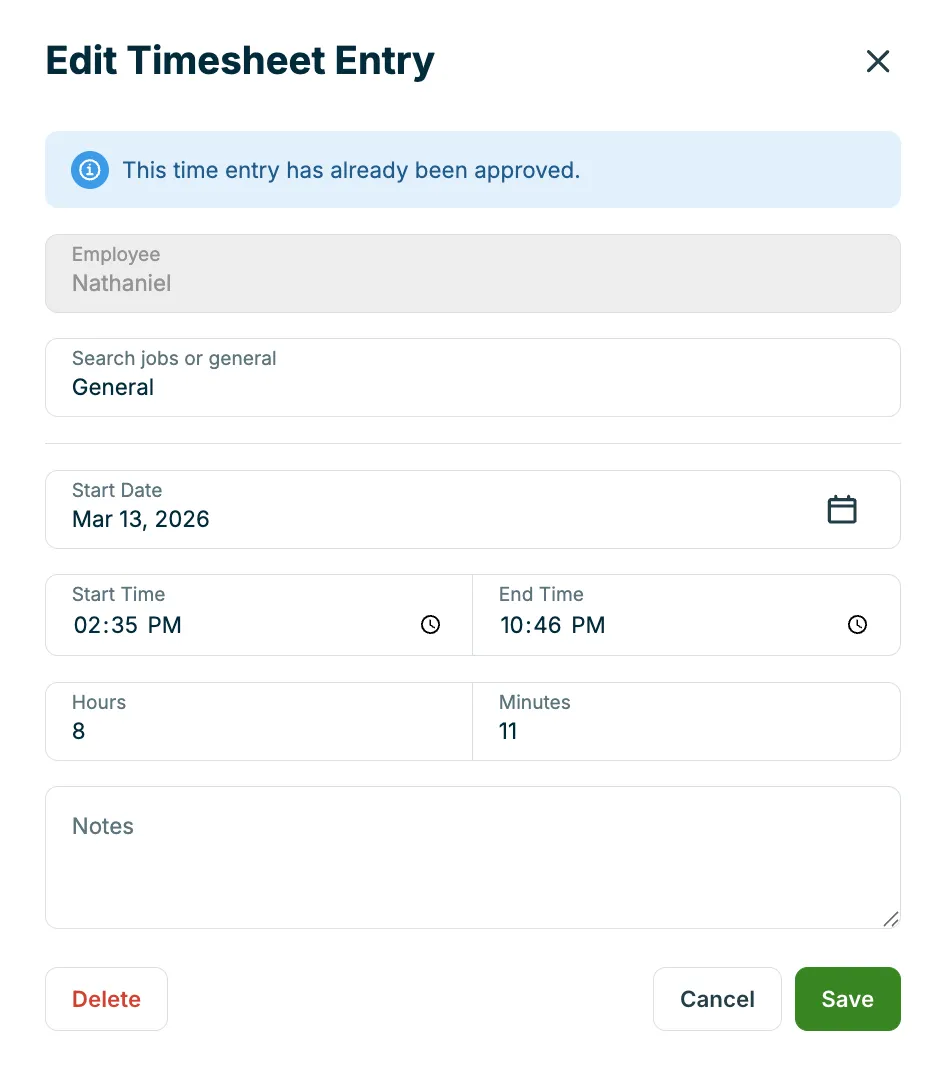Open the Start Time clock picker
Viewport: 942px width, 1078px height.
point(430,624)
